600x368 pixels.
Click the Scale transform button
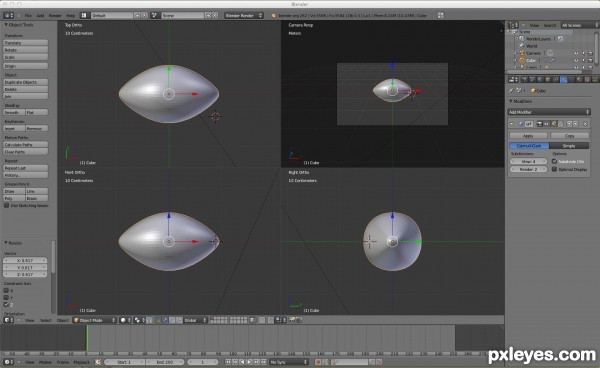26,57
